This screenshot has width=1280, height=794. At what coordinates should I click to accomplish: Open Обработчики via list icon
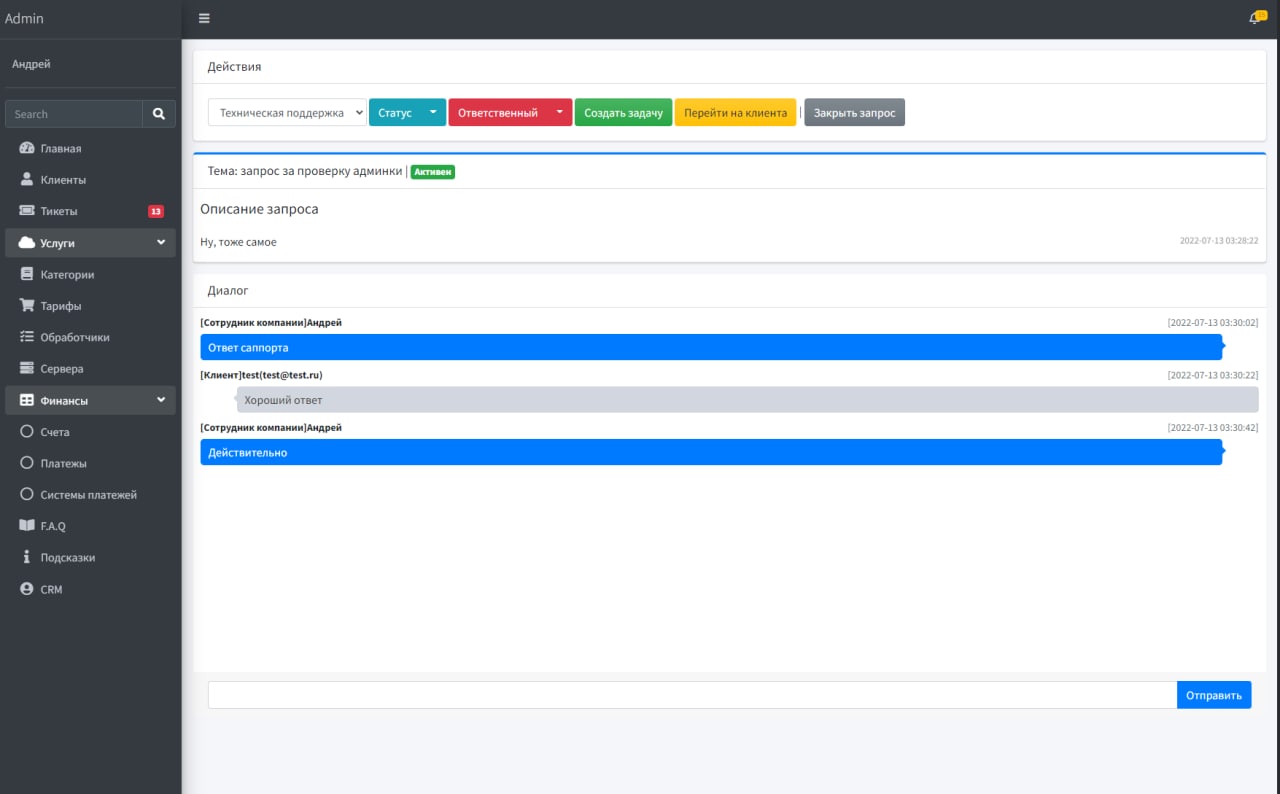(x=27, y=337)
